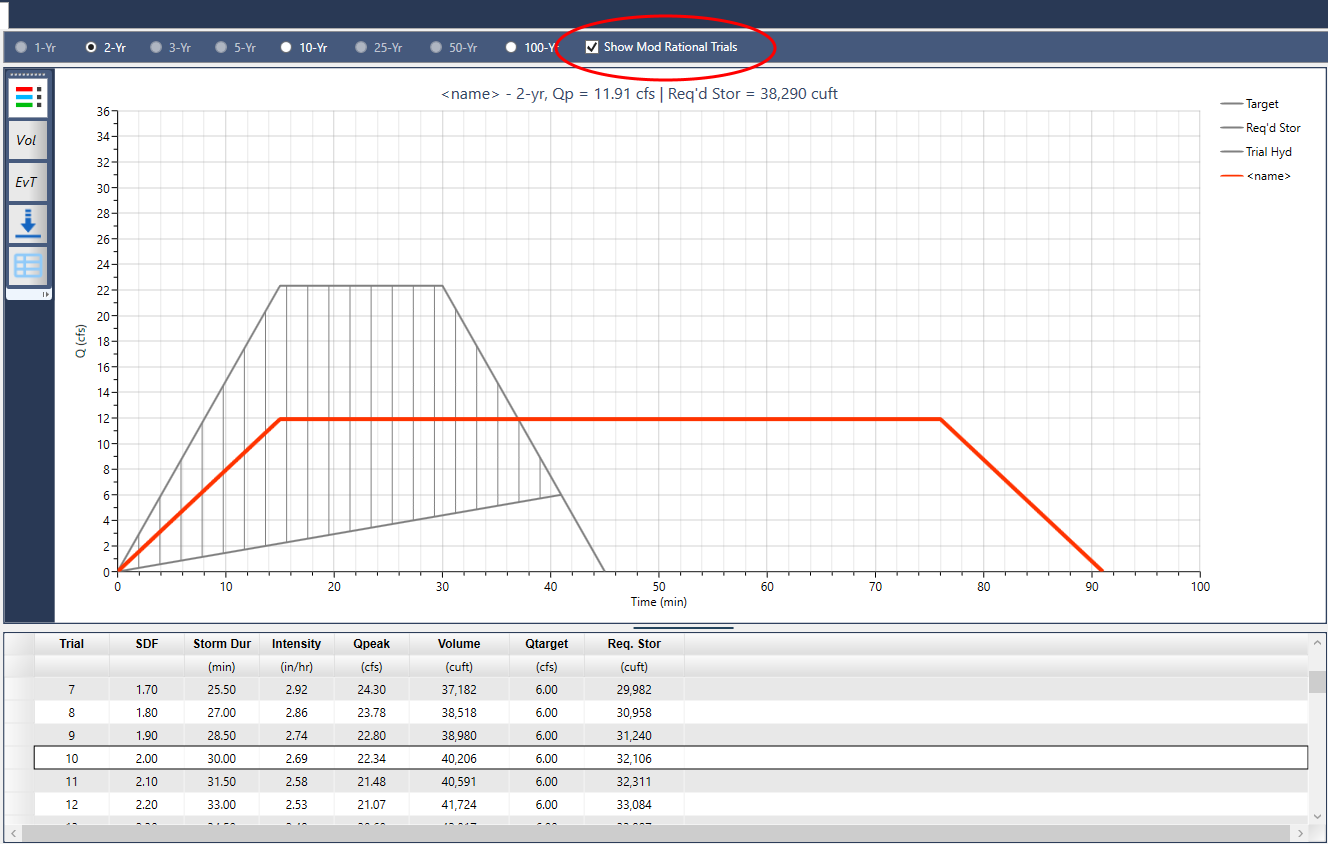This screenshot has width=1328, height=844.
Task: Open the EvT panel from the sidebar
Action: tap(27, 182)
